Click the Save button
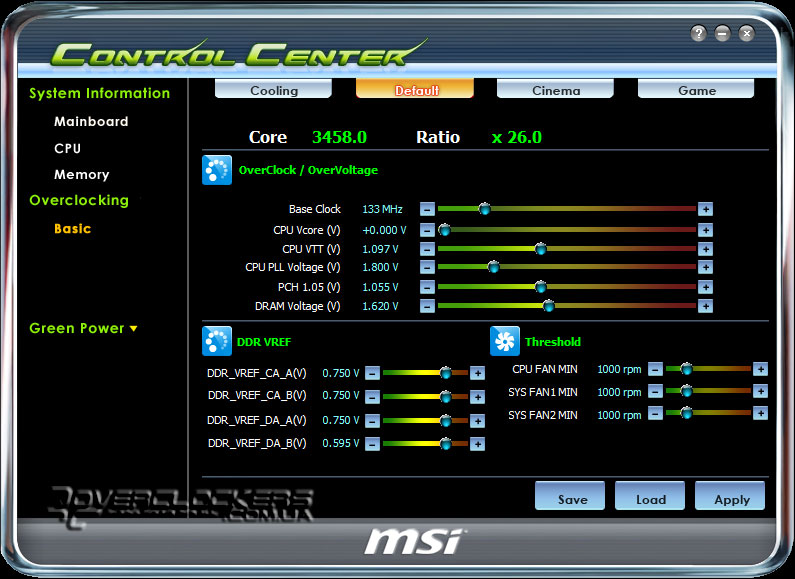795x579 pixels. coord(570,496)
